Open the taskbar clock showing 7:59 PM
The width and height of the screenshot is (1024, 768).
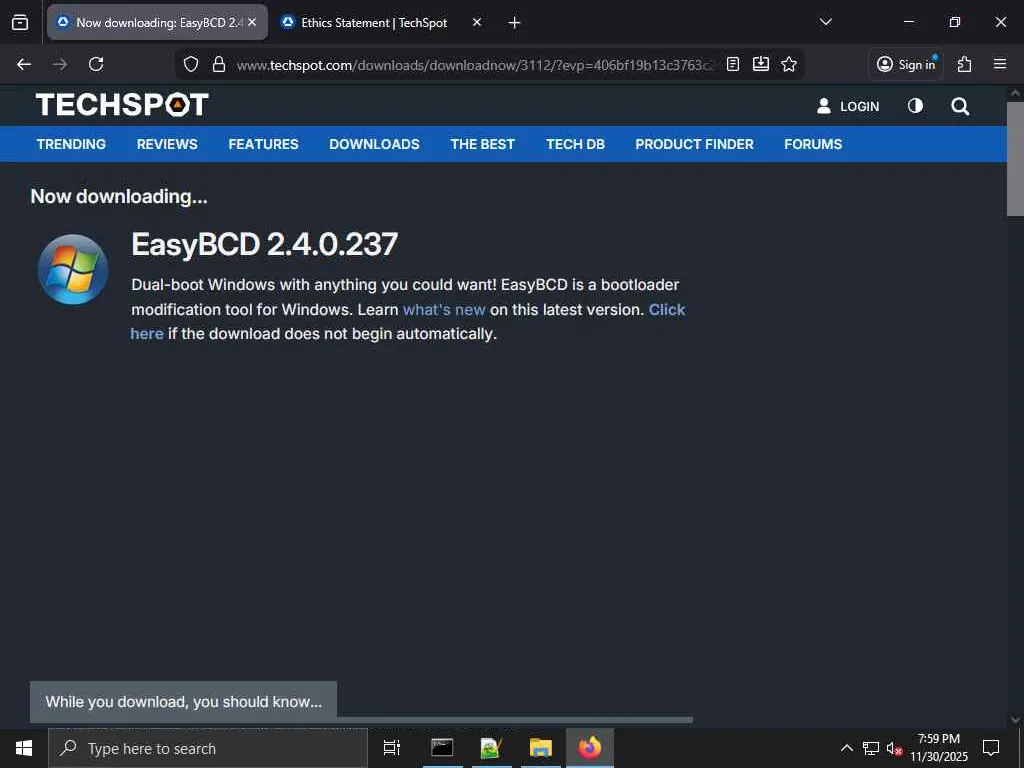(x=939, y=748)
